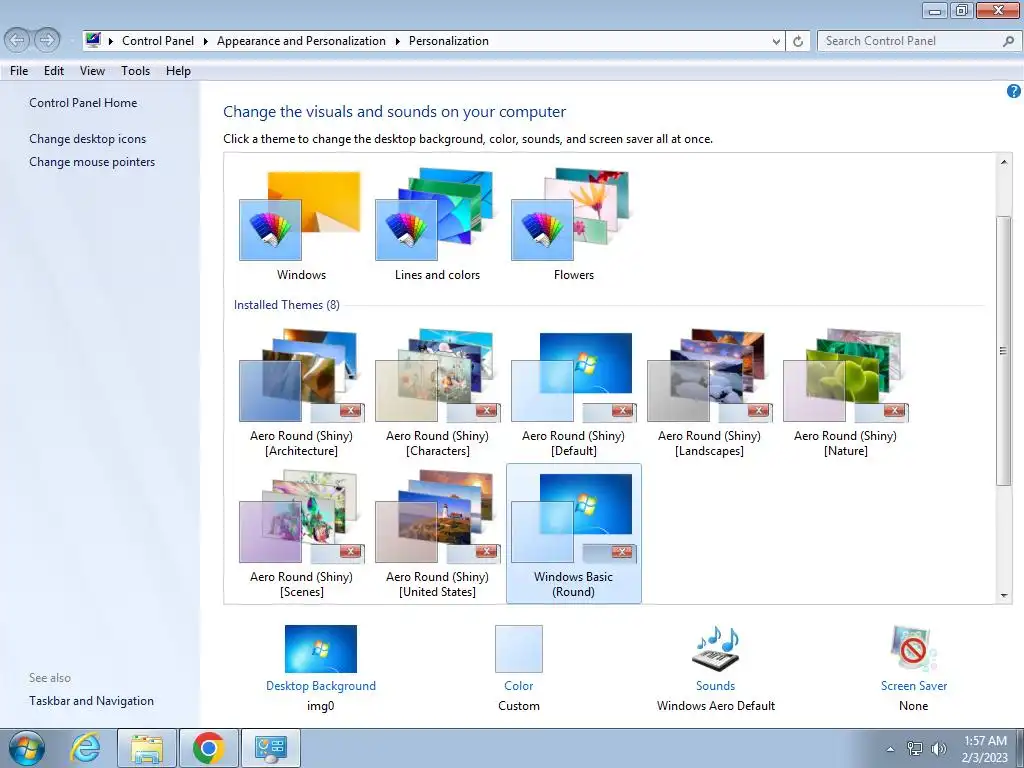Expand the address bar history dropdown

(x=776, y=41)
